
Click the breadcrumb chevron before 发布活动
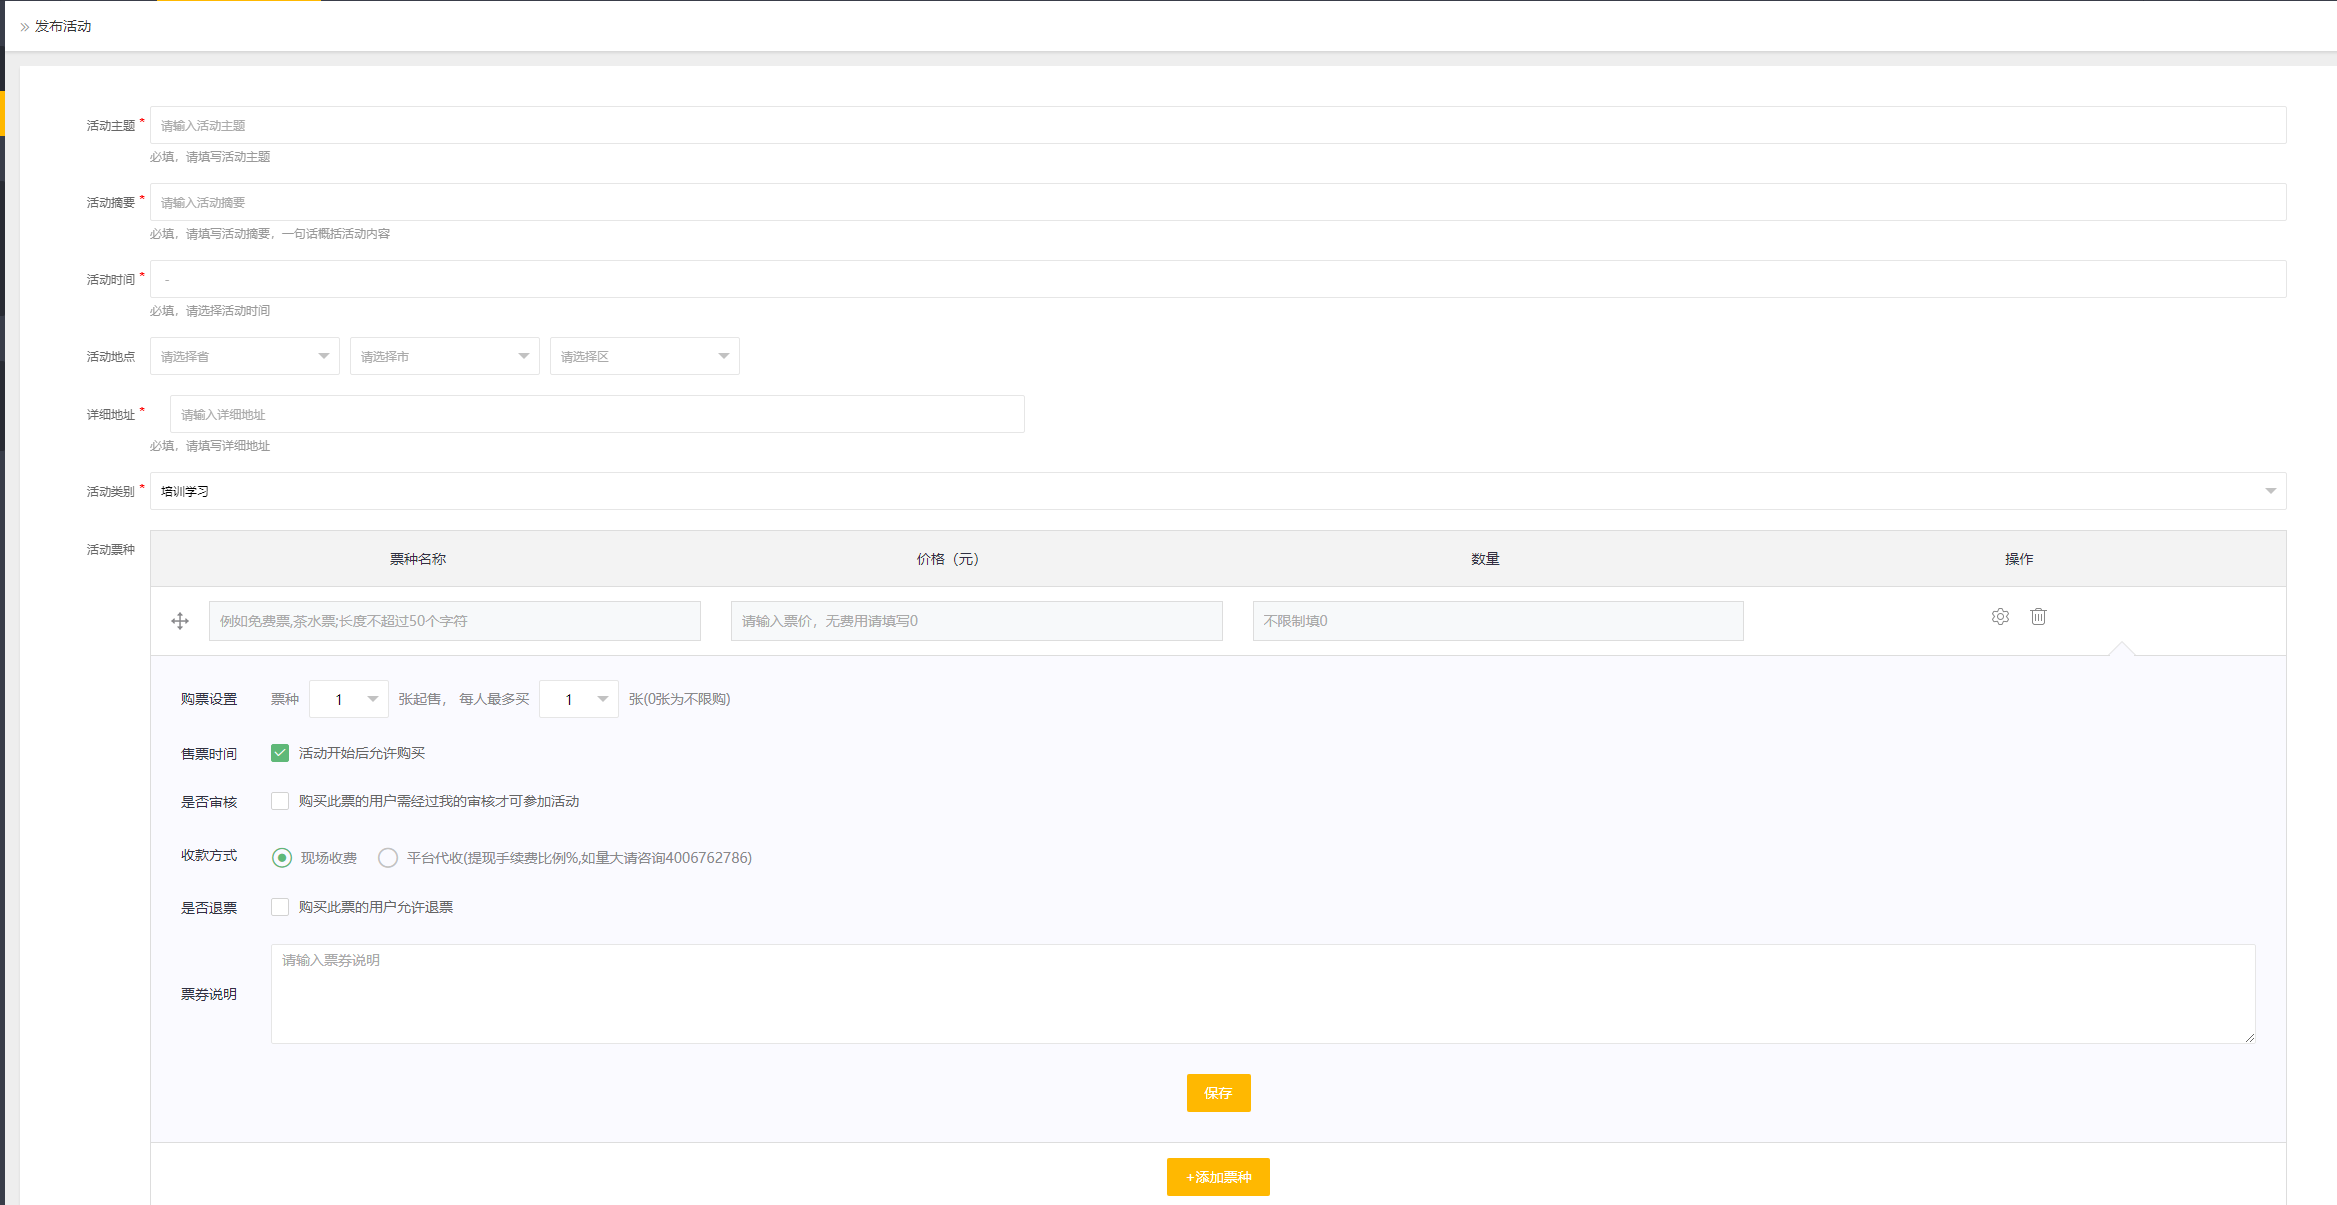pos(25,27)
